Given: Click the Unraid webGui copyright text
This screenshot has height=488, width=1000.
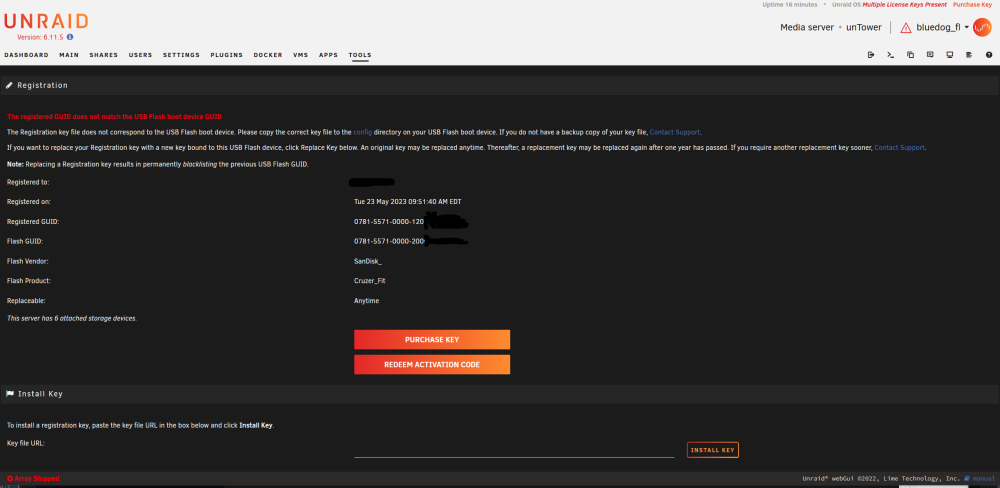Looking at the screenshot, I should (881, 478).
